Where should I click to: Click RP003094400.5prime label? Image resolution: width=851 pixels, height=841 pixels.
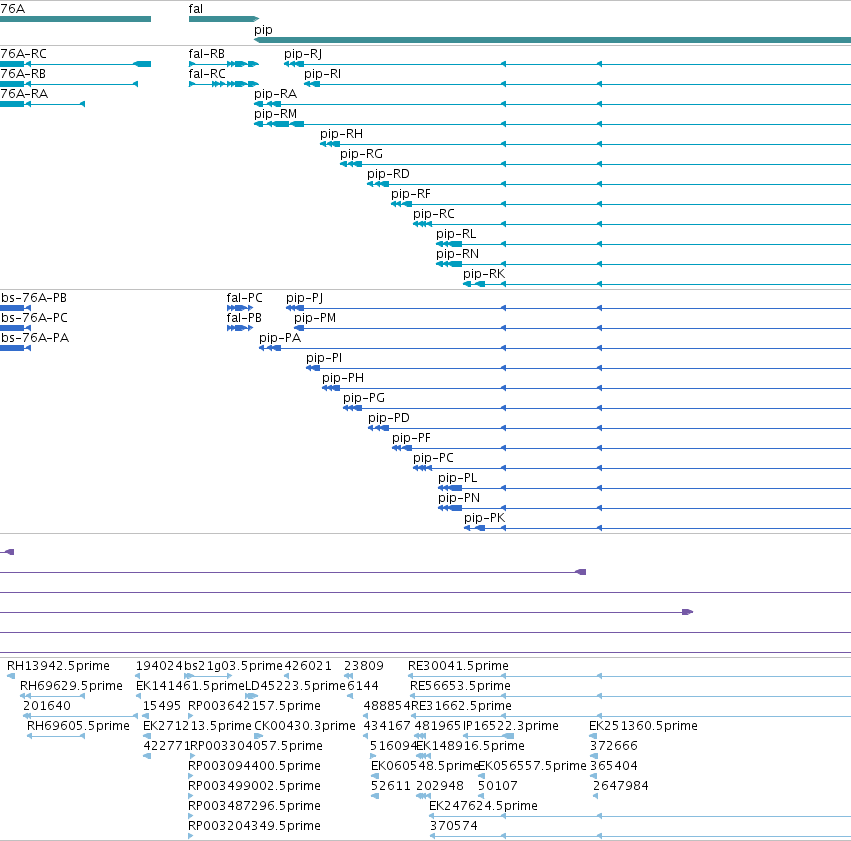tap(254, 766)
